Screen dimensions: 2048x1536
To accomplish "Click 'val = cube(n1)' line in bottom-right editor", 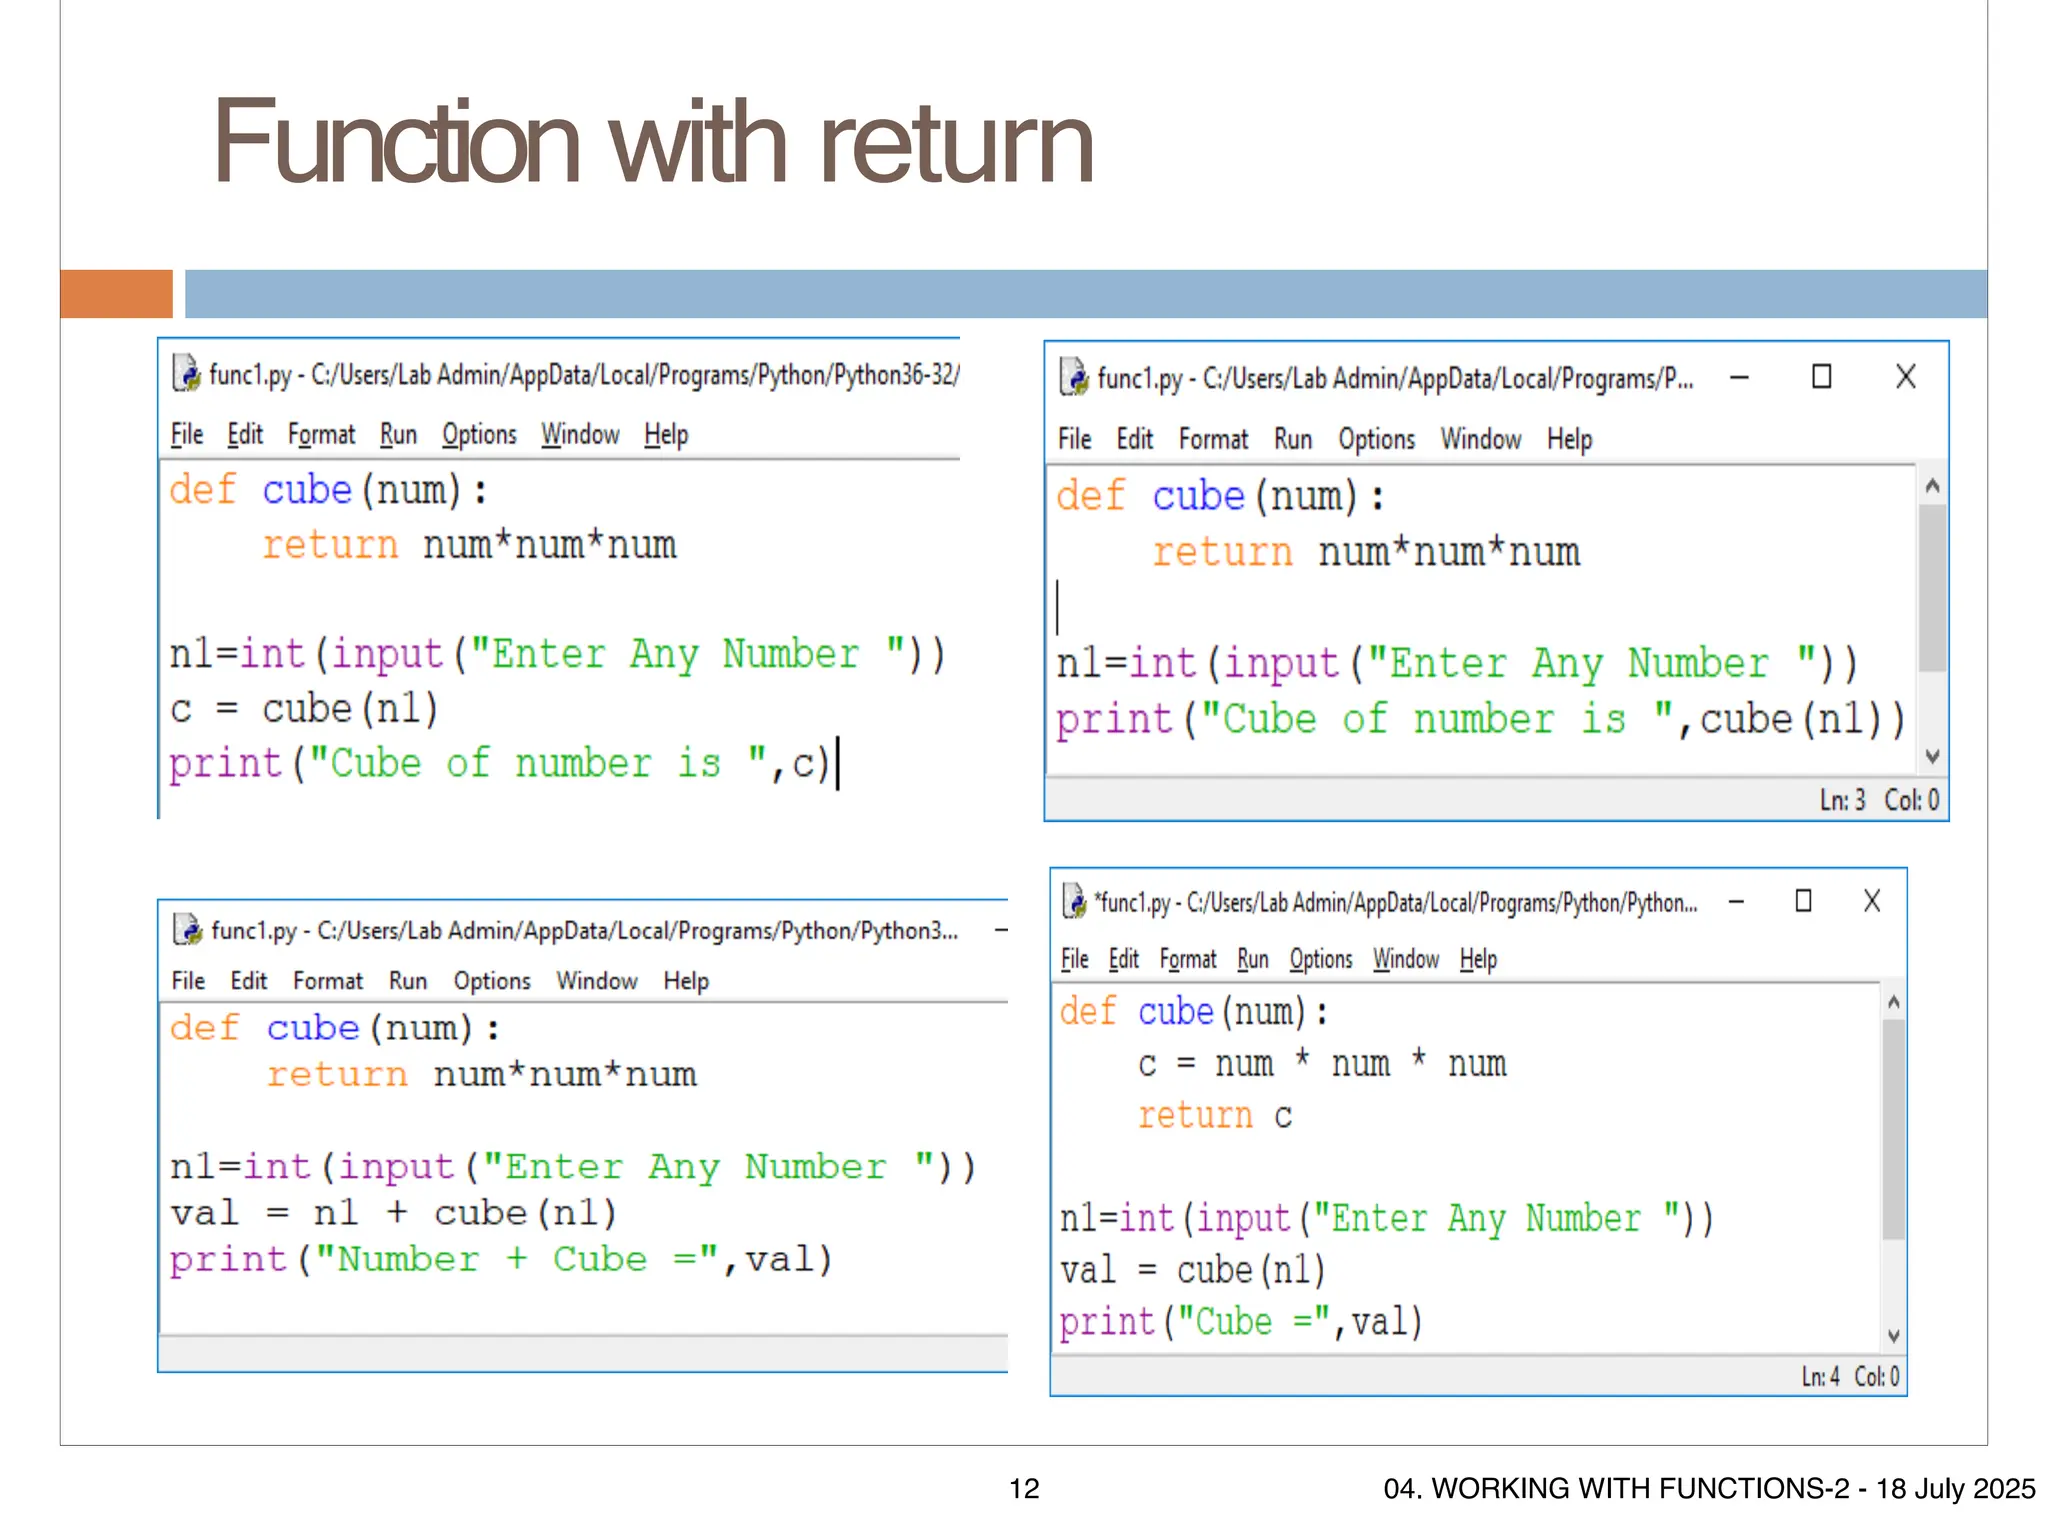I will click(1193, 1270).
